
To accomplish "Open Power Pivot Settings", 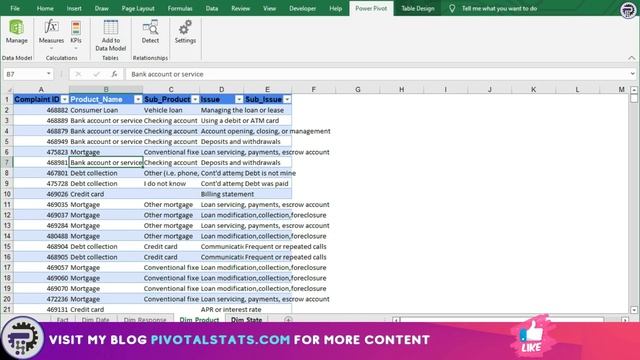I will click(x=185, y=32).
